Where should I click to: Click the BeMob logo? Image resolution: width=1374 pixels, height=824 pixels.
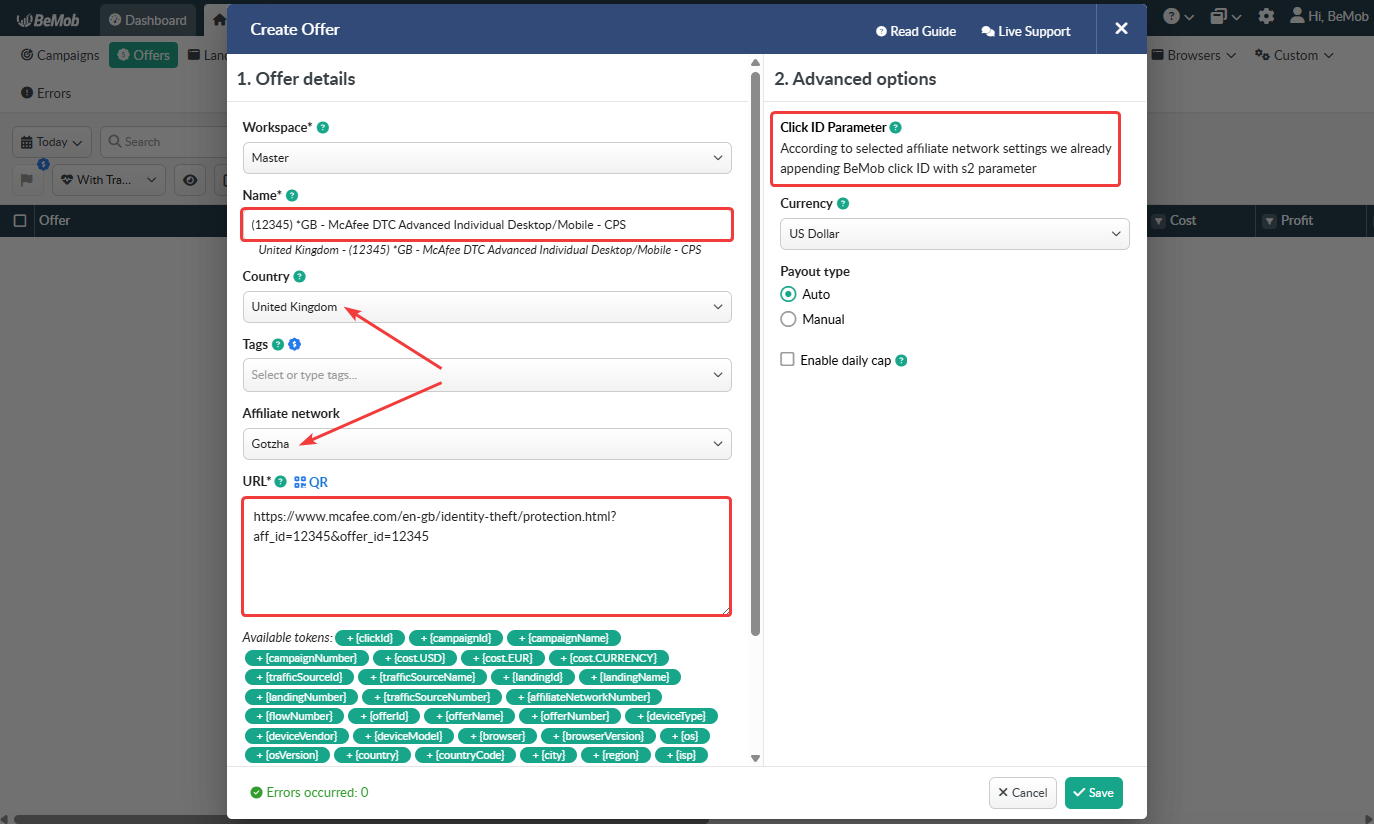[50, 20]
